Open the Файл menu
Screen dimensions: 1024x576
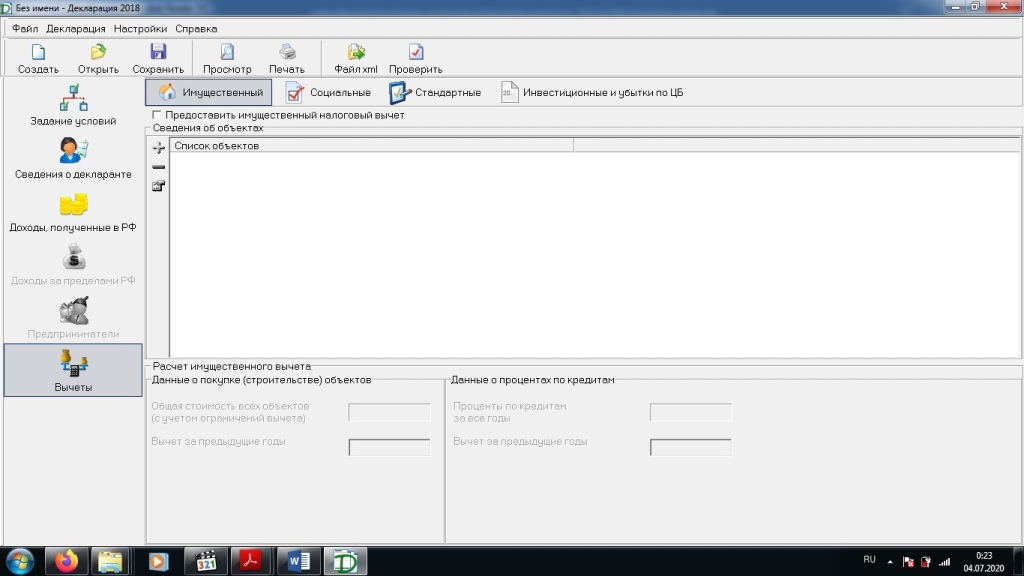(25, 29)
